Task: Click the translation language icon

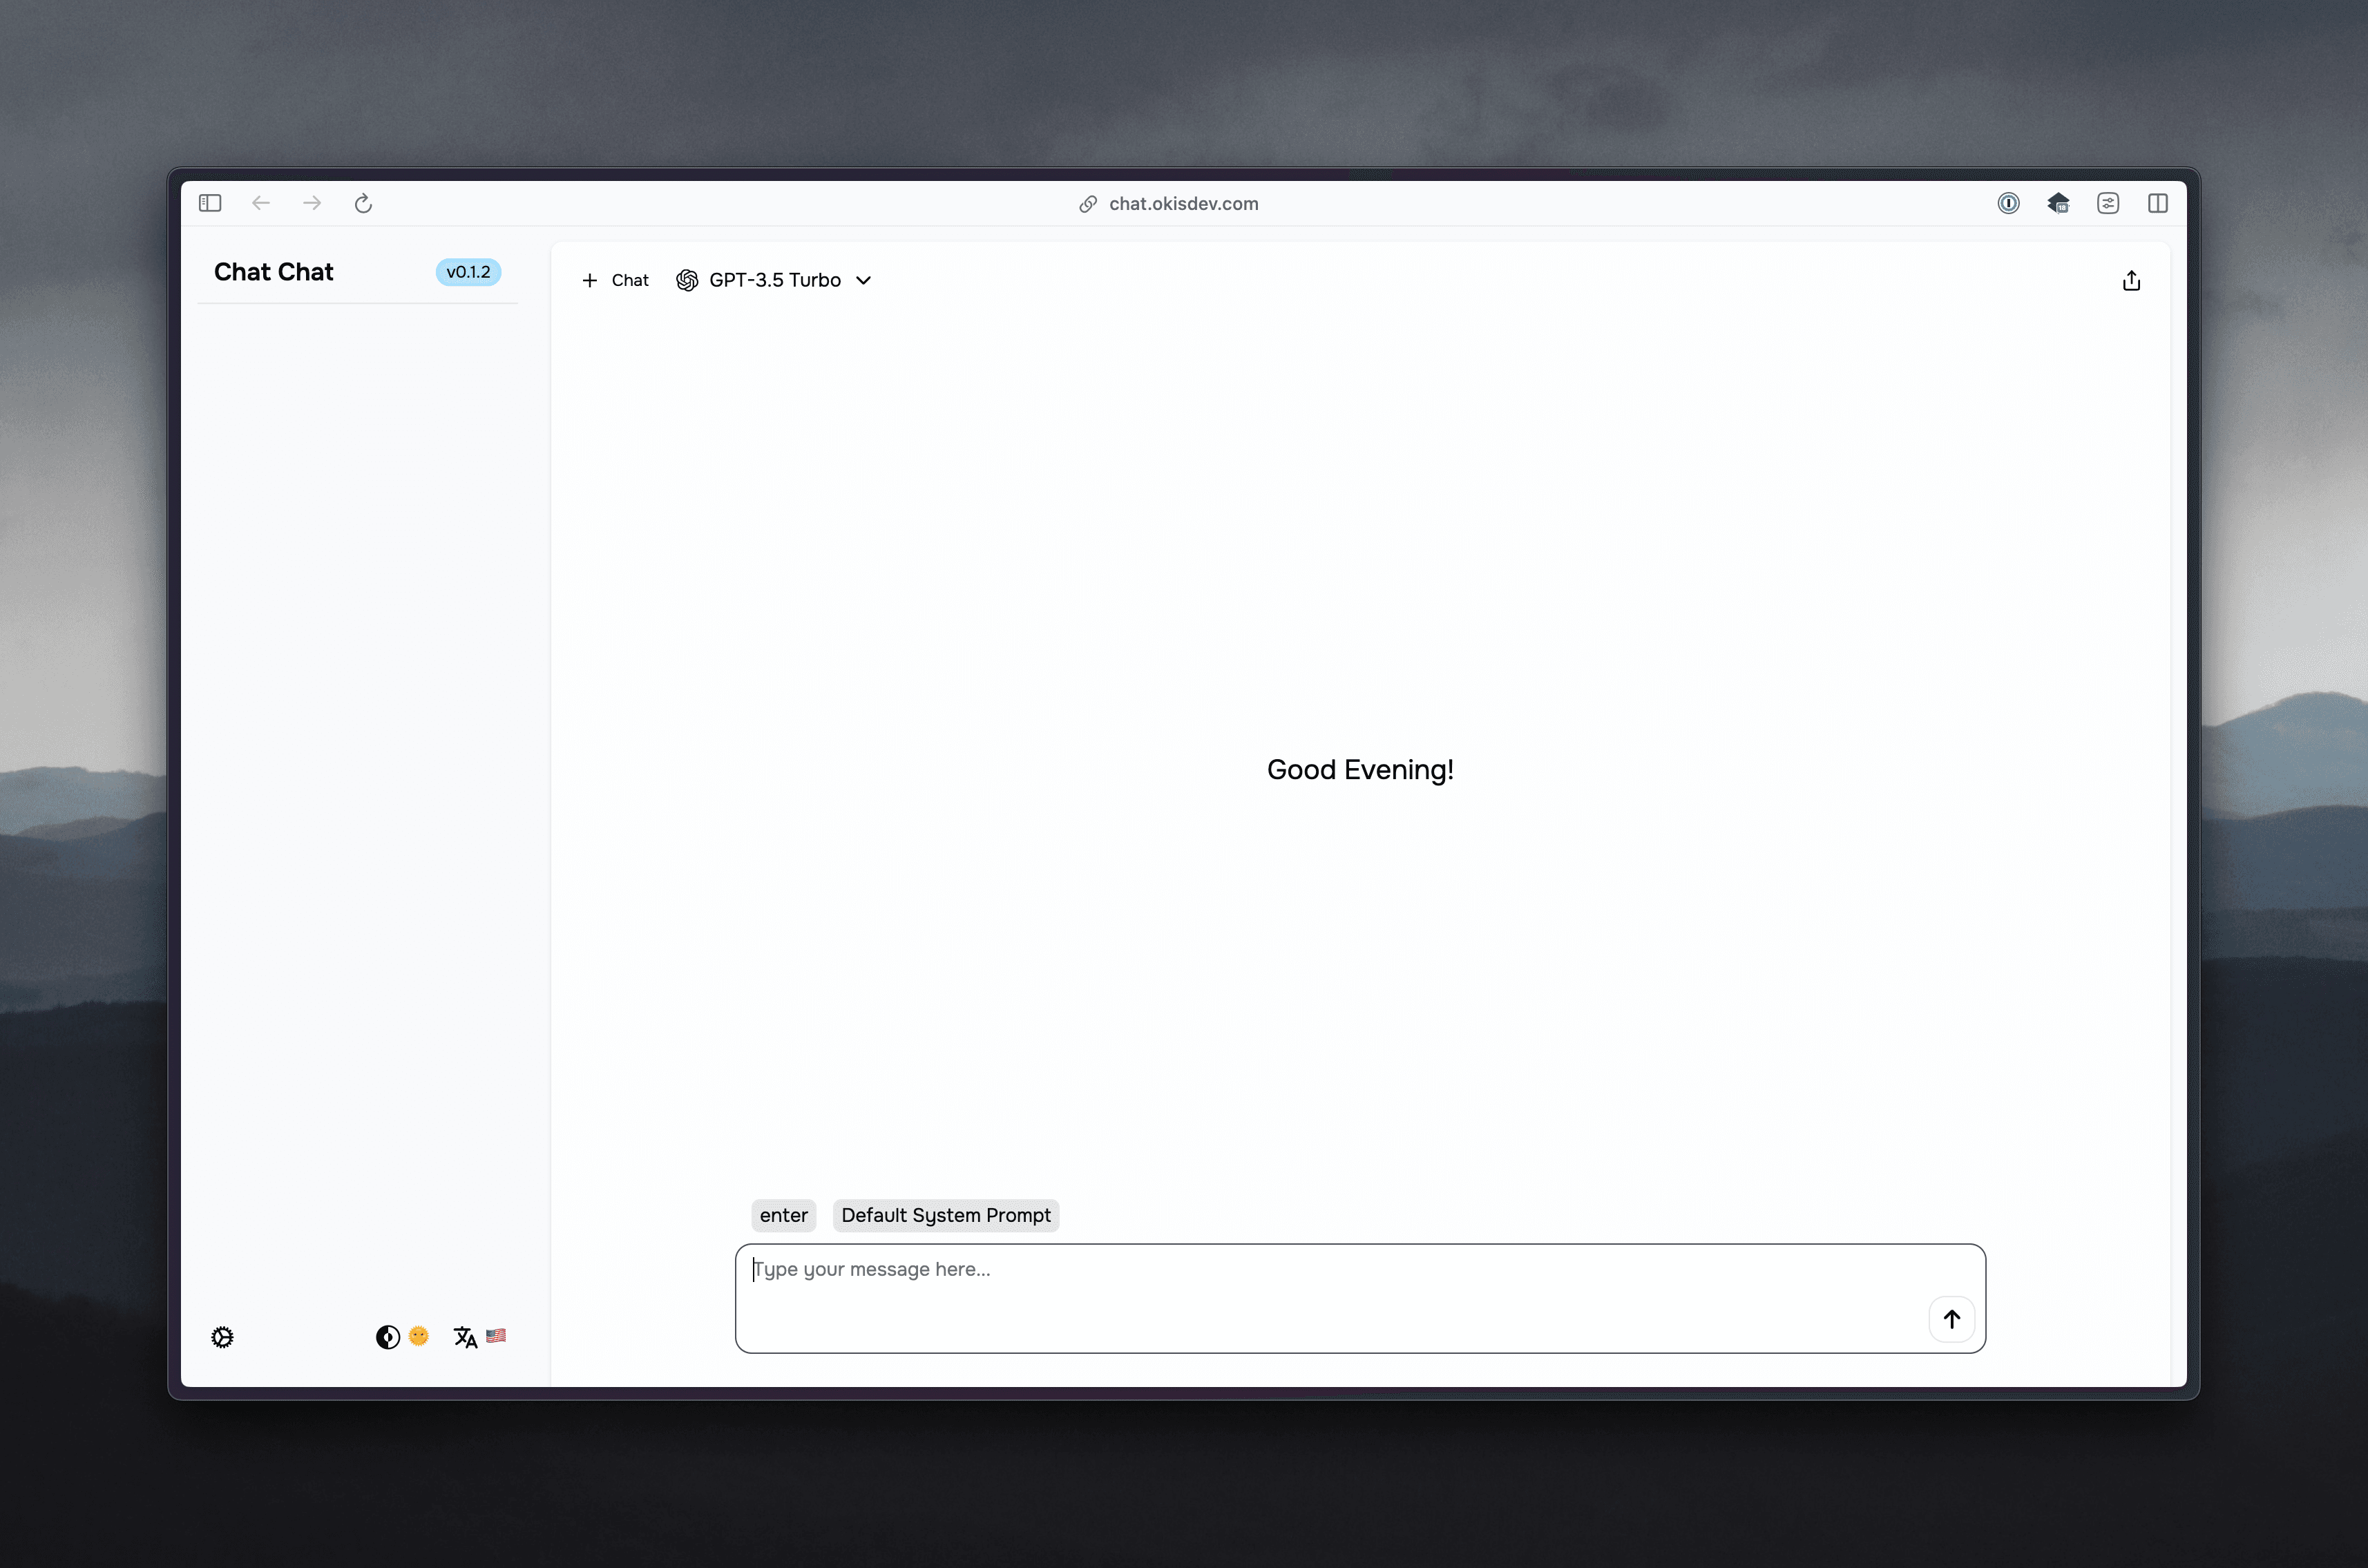Action: (x=464, y=1335)
